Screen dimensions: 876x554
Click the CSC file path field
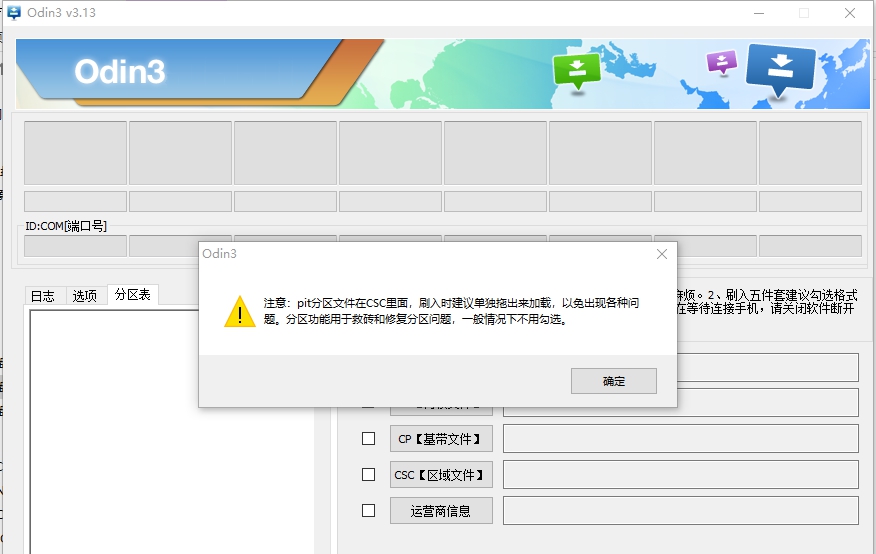point(680,474)
